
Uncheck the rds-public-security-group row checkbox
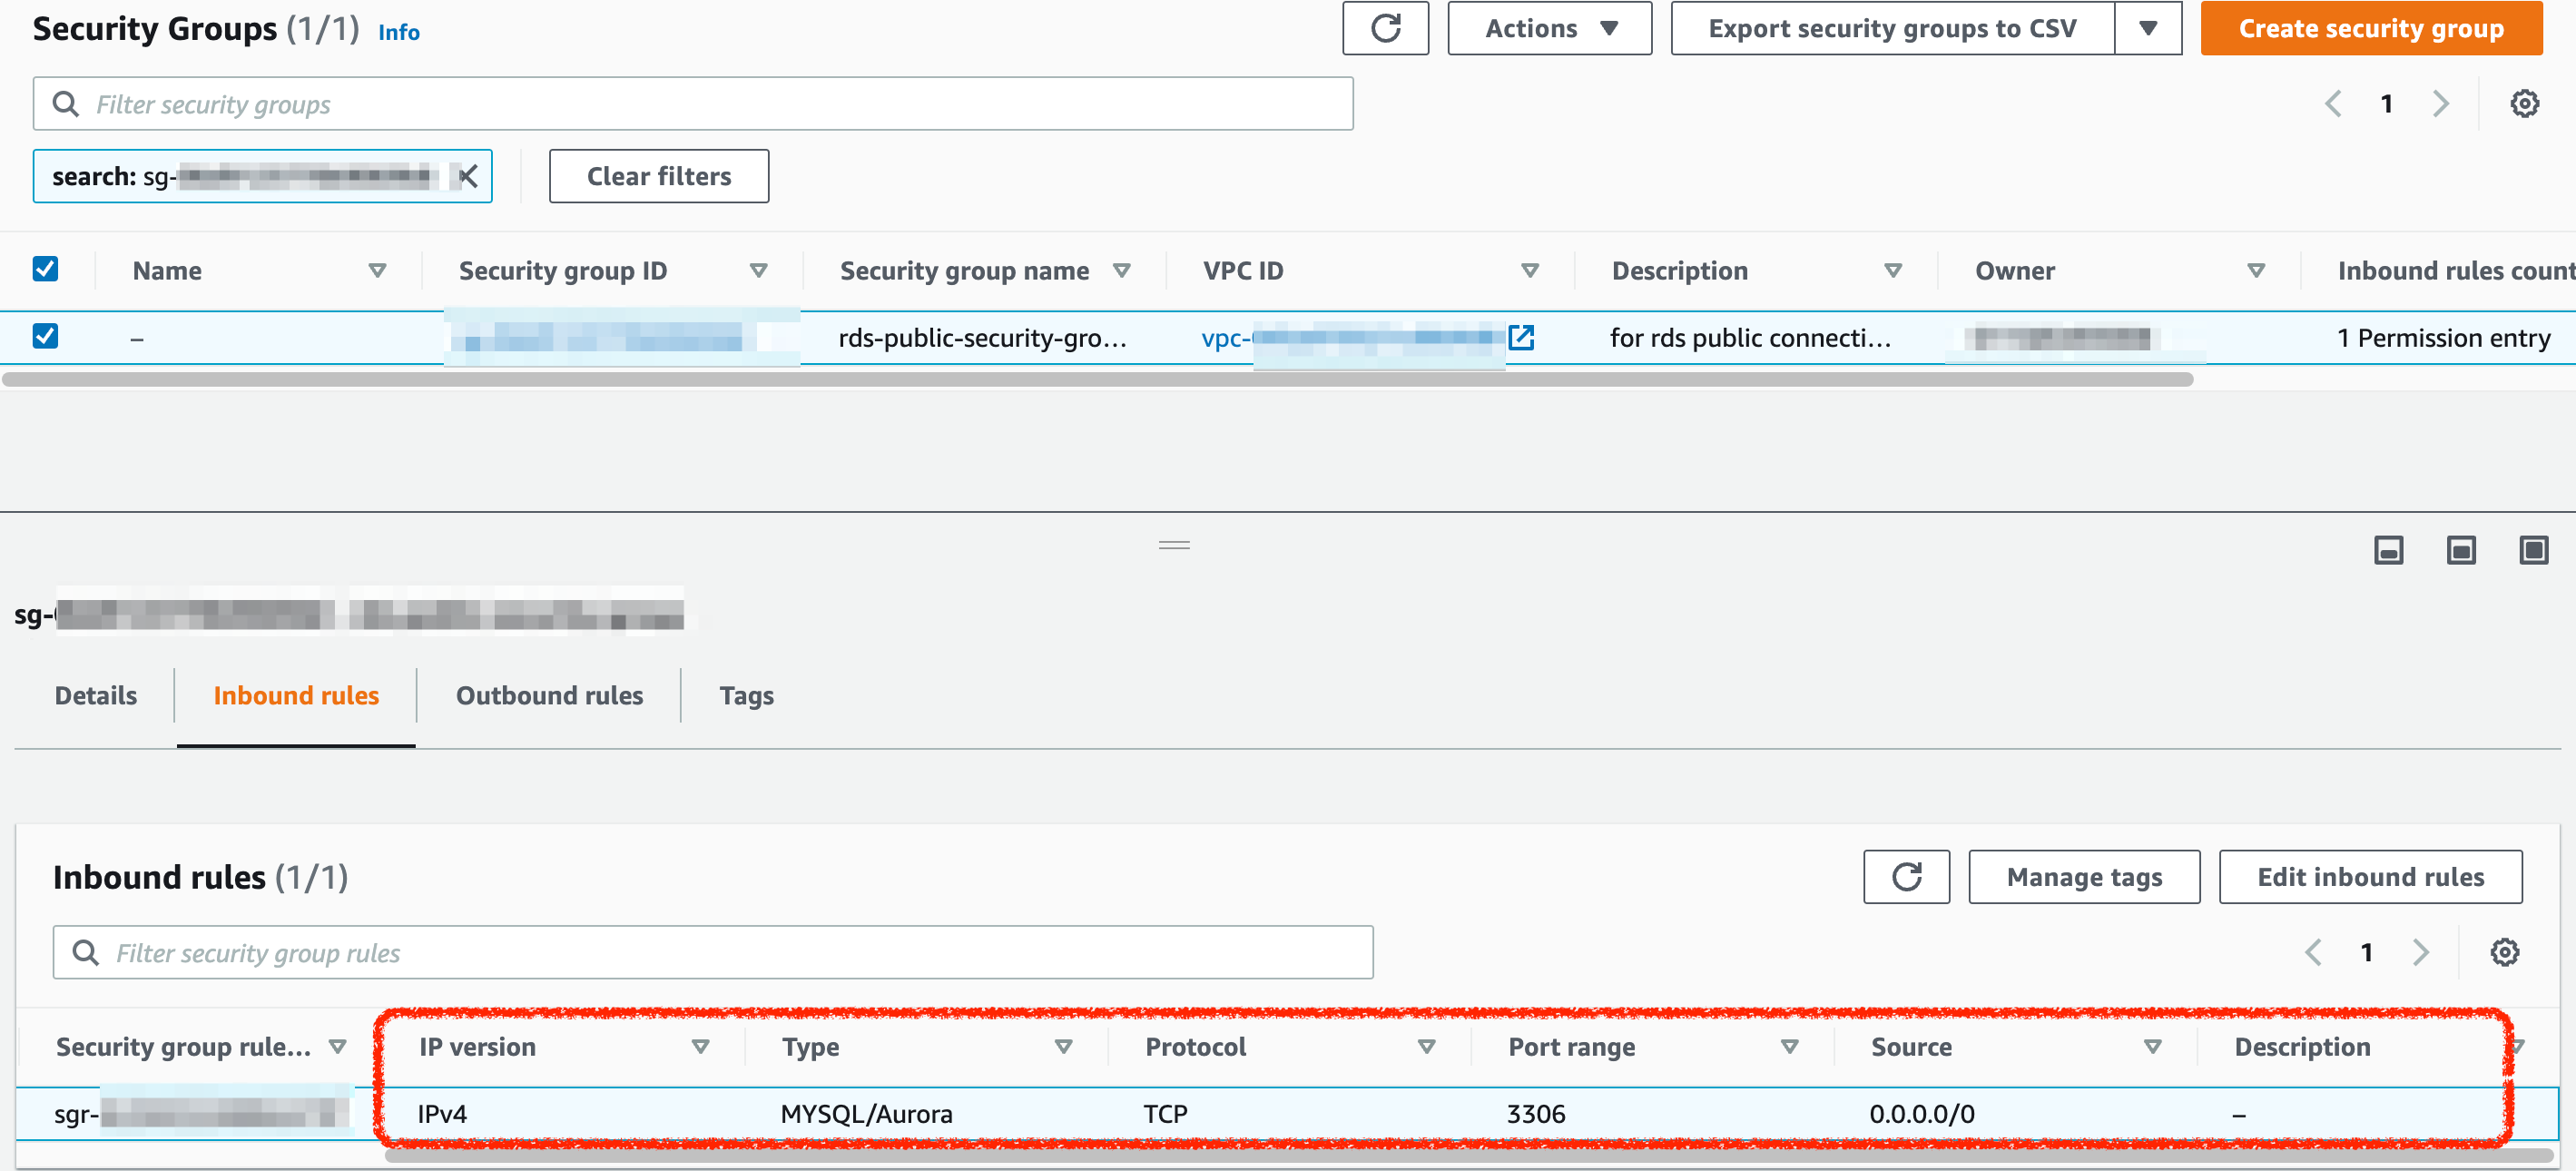45,336
